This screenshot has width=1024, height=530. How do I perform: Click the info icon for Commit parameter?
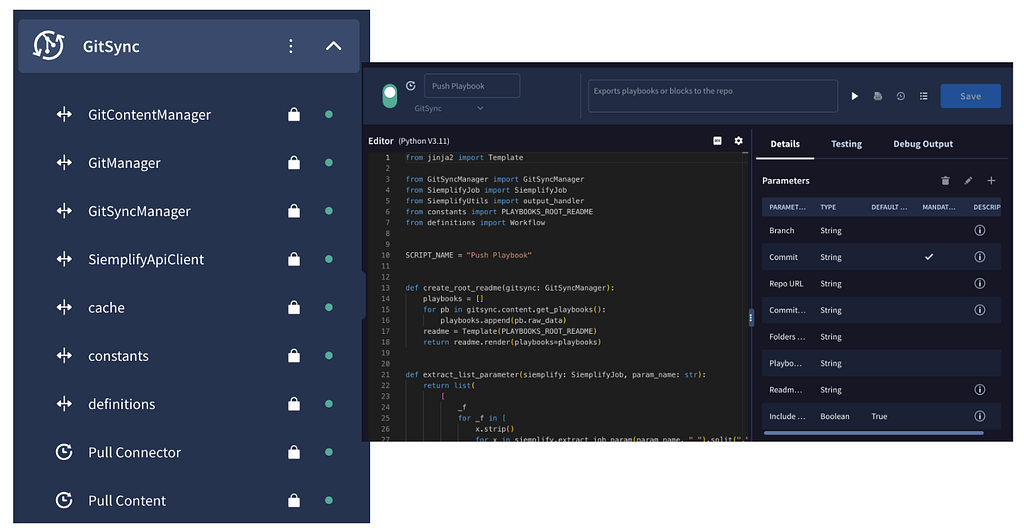pos(980,257)
